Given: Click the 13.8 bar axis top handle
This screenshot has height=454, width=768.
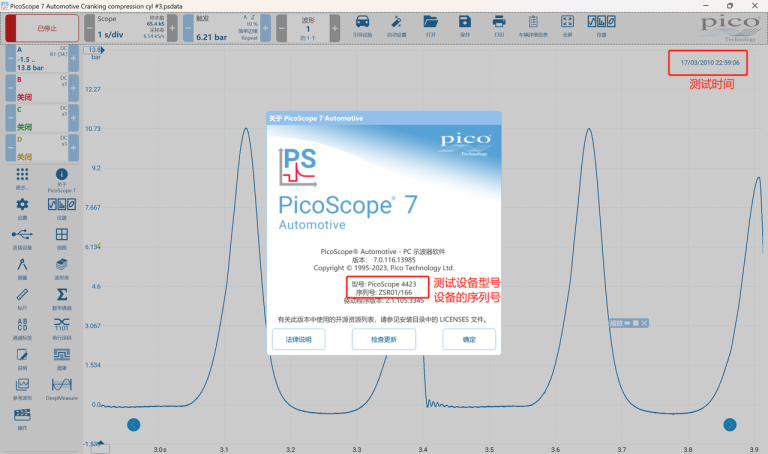Looking at the screenshot, I should (x=95, y=50).
